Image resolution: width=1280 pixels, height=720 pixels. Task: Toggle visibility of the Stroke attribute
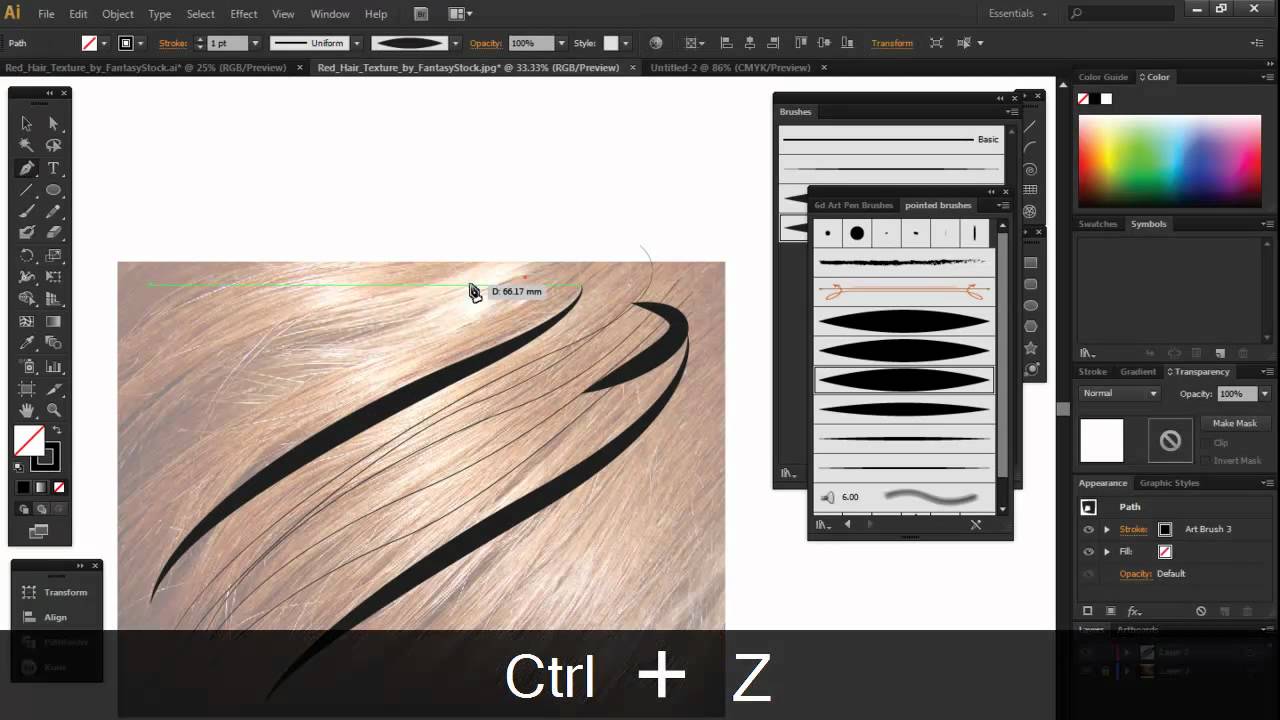(x=1088, y=529)
